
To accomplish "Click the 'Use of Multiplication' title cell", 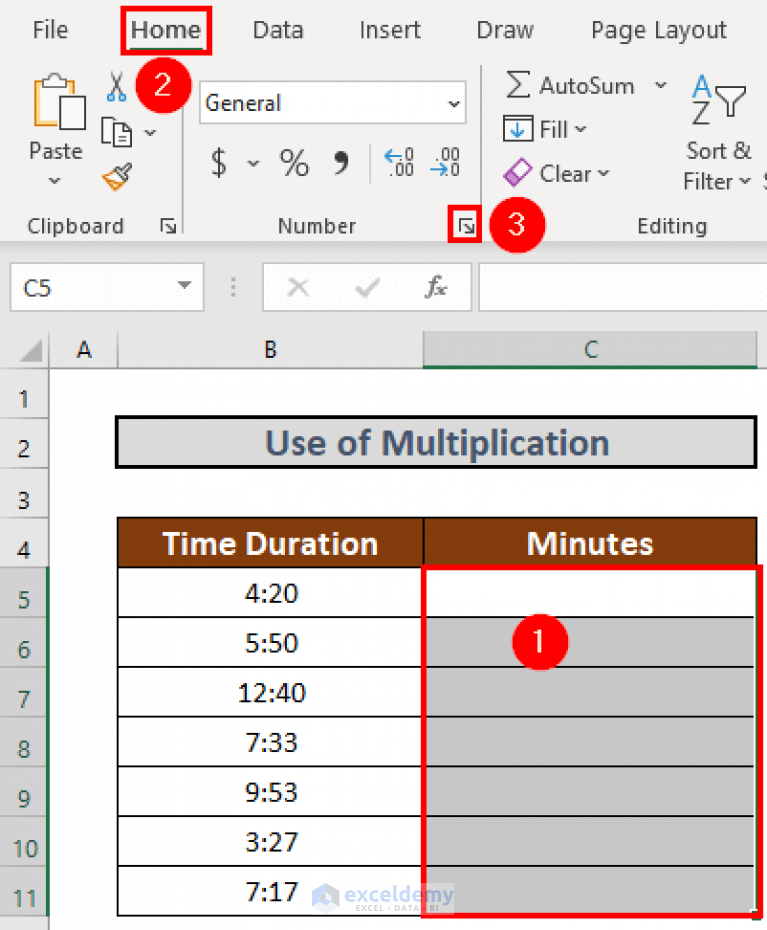I will coord(437,442).
